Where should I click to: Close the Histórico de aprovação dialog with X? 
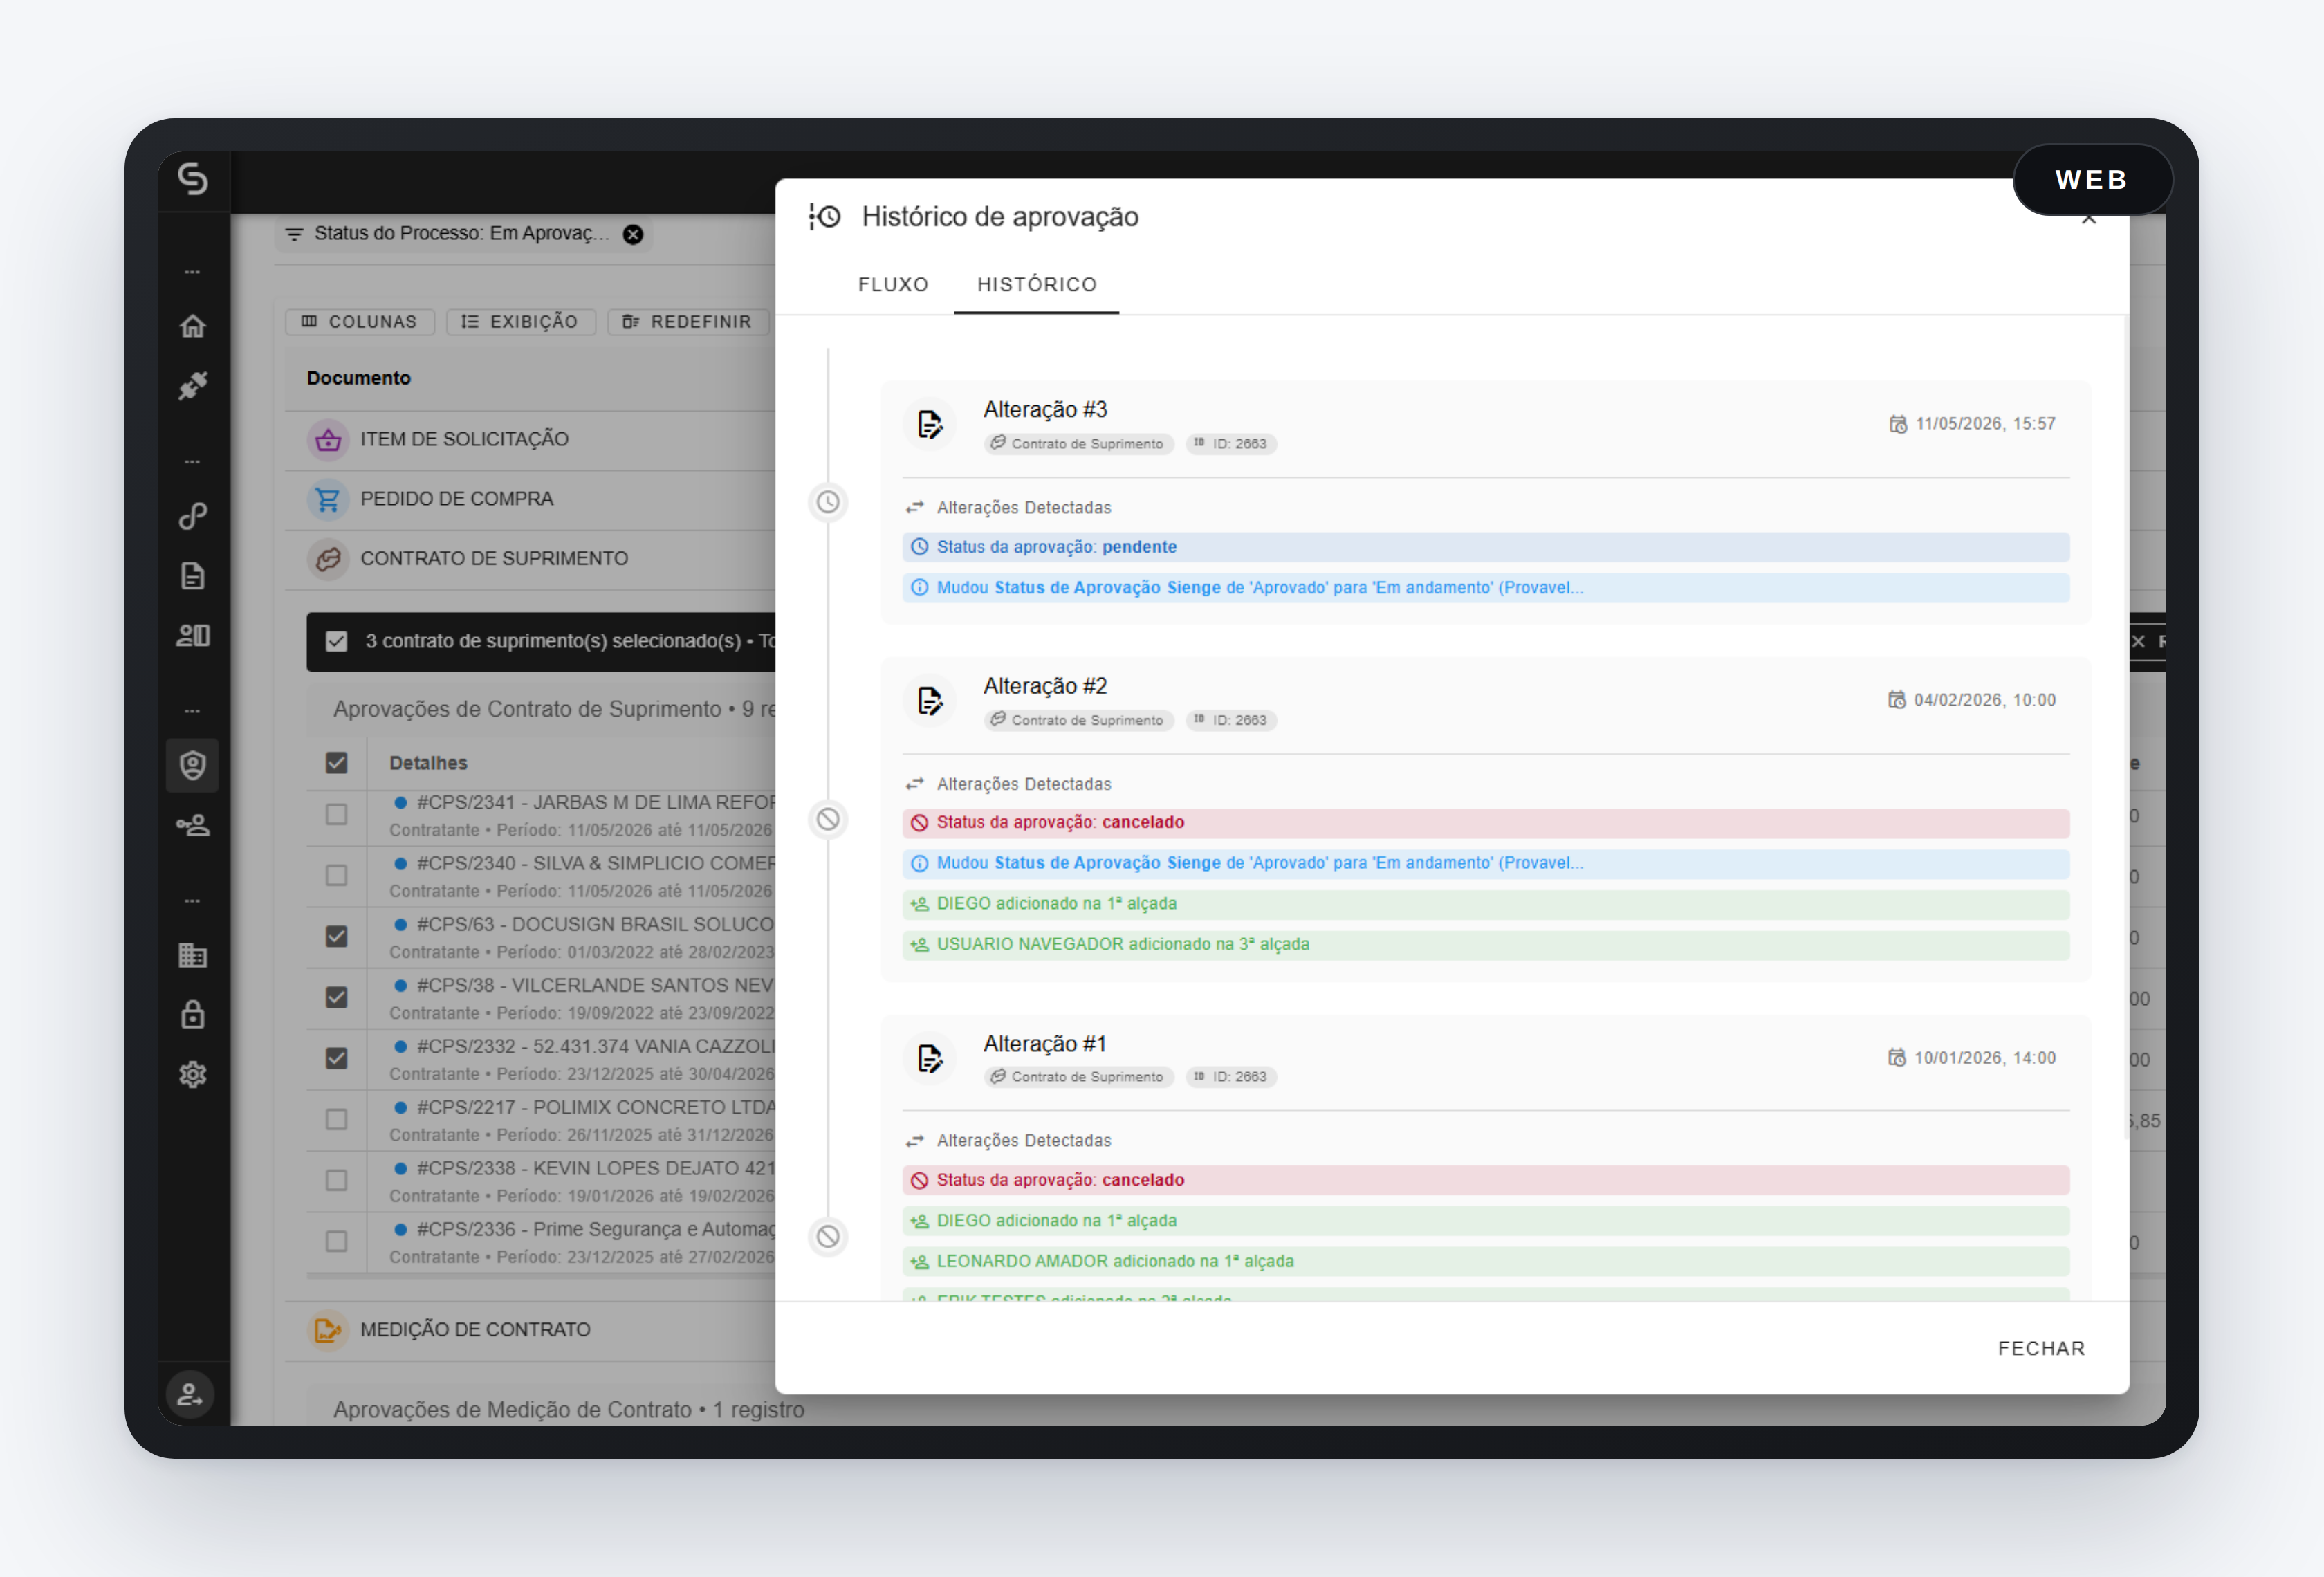[2089, 218]
